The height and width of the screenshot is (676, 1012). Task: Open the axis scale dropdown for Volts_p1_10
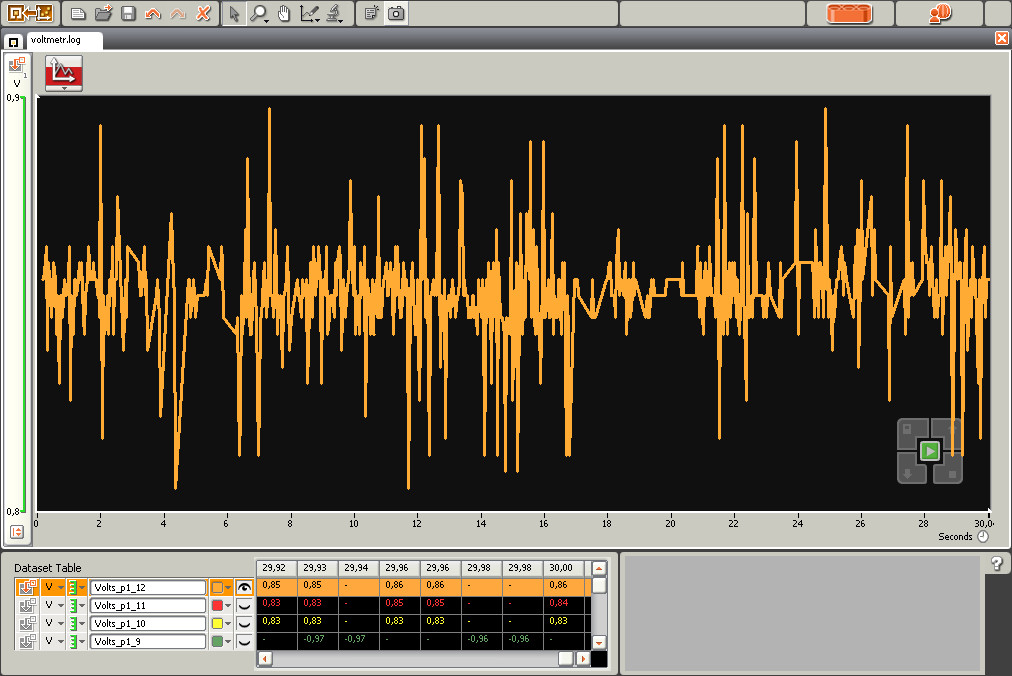77,623
